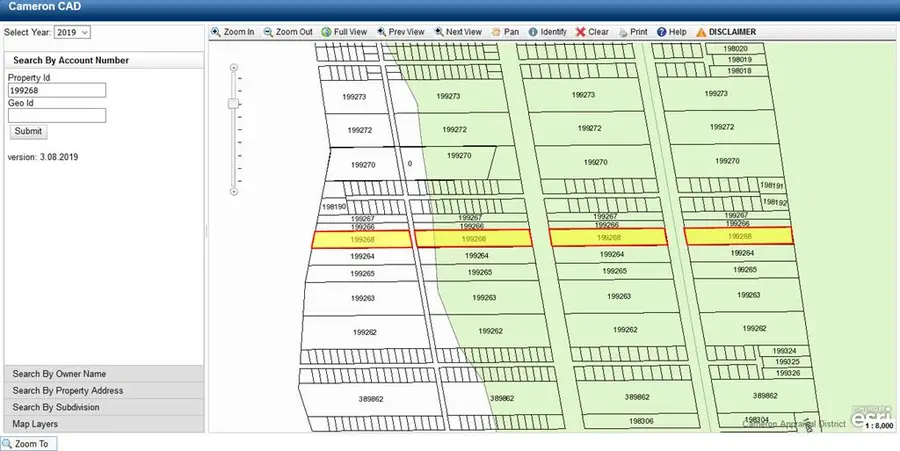Open the Help page
Screen dimensions: 900x451
672,32
